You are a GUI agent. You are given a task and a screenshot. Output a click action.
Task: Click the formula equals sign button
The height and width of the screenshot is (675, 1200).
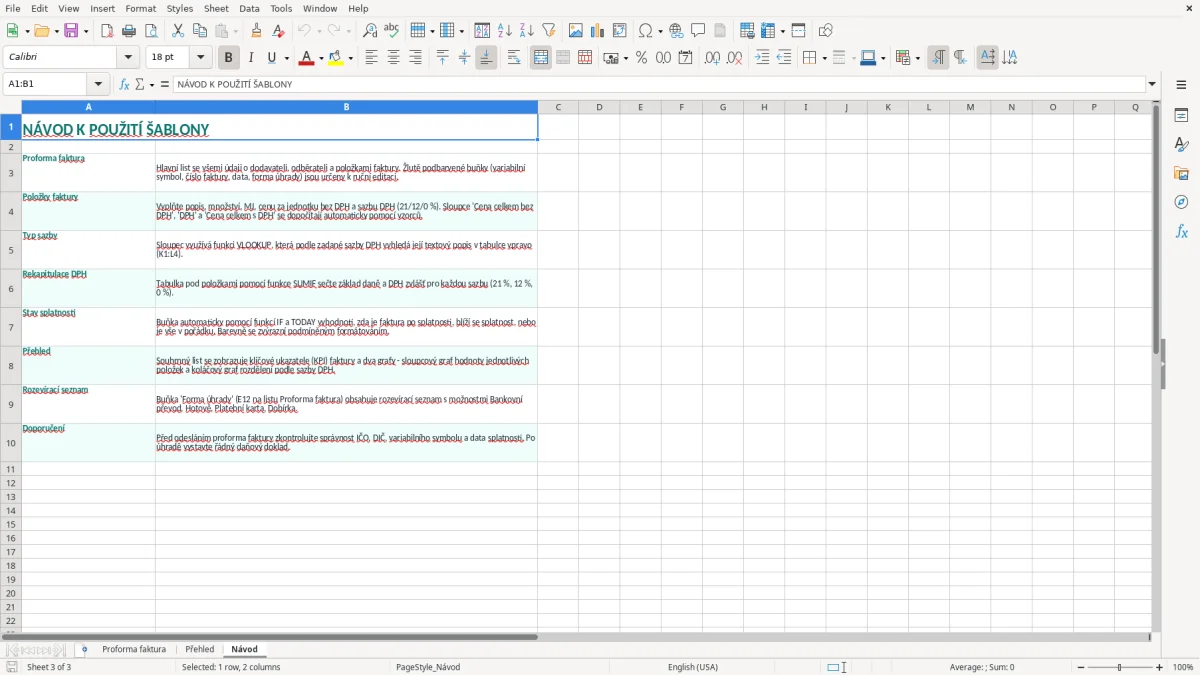click(164, 84)
